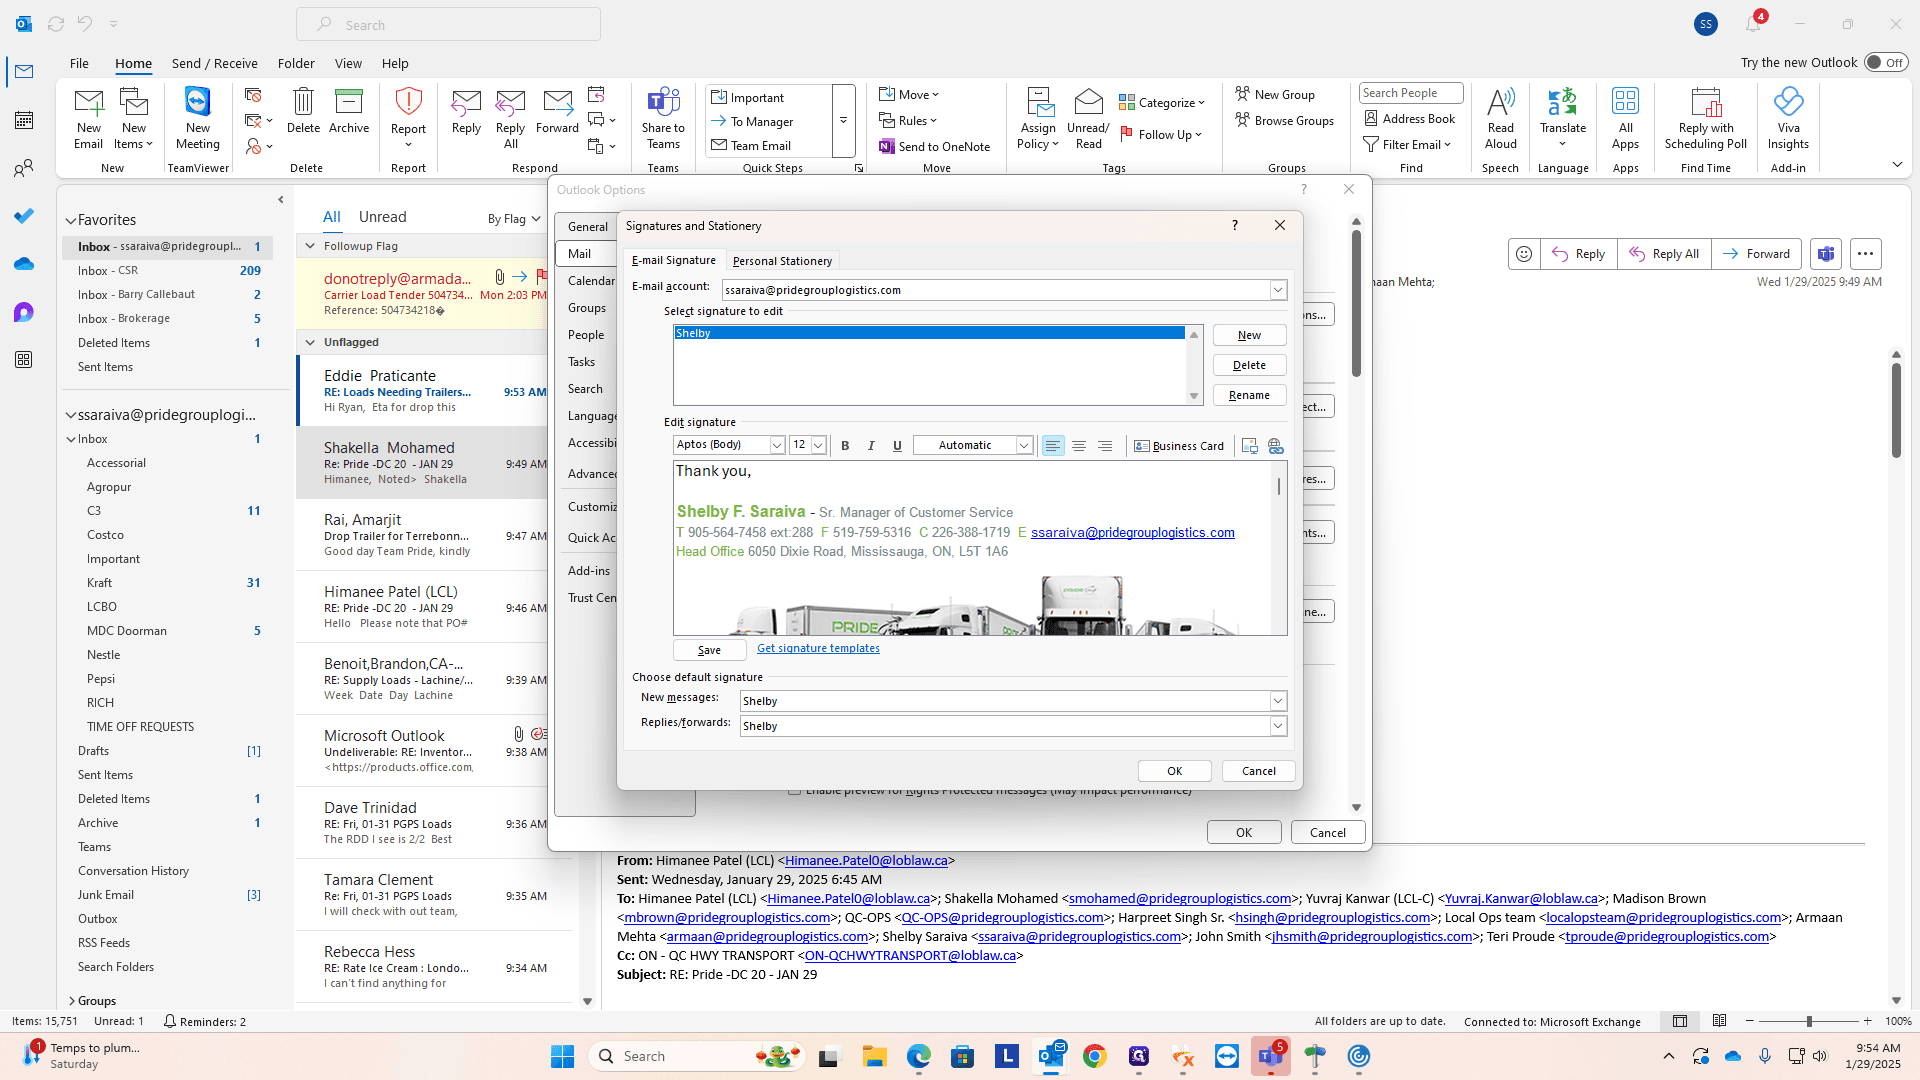Viewport: 1920px width, 1080px height.
Task: Expand the Groups folder section
Action: coord(72,1001)
